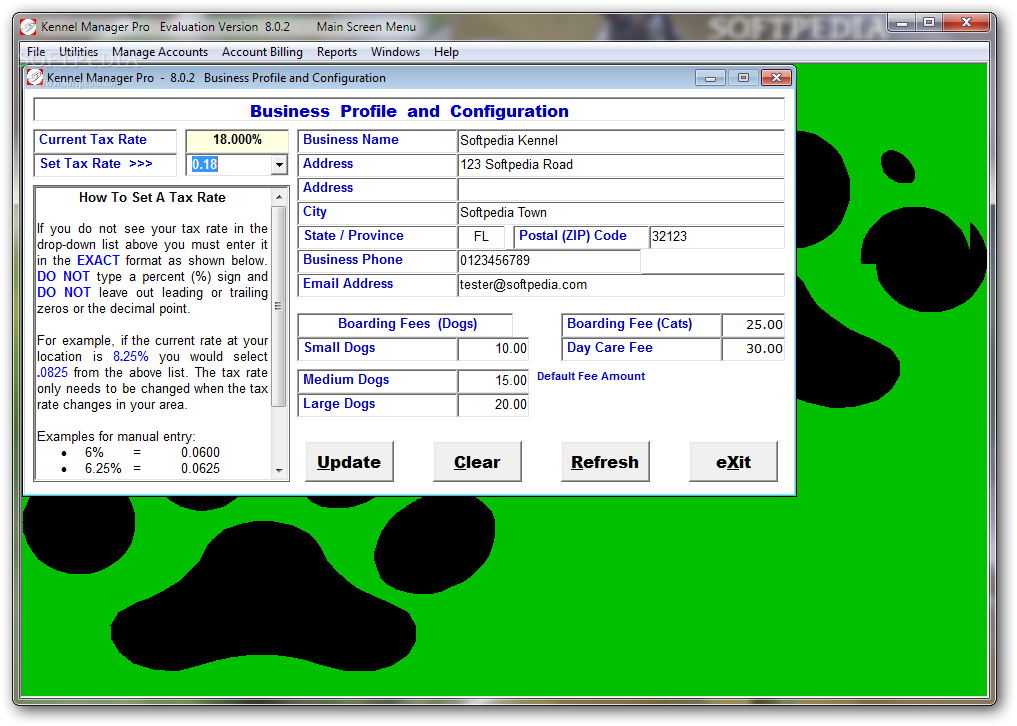
Task: Click the 8.25% example in help text
Action: click(x=130, y=356)
